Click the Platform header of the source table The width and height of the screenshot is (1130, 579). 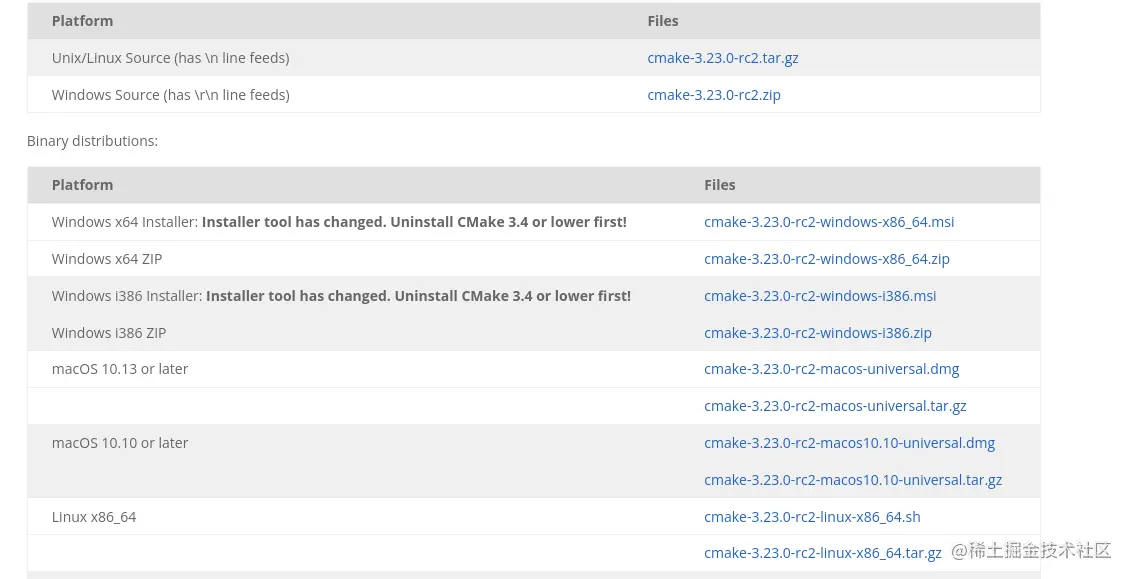pos(82,20)
